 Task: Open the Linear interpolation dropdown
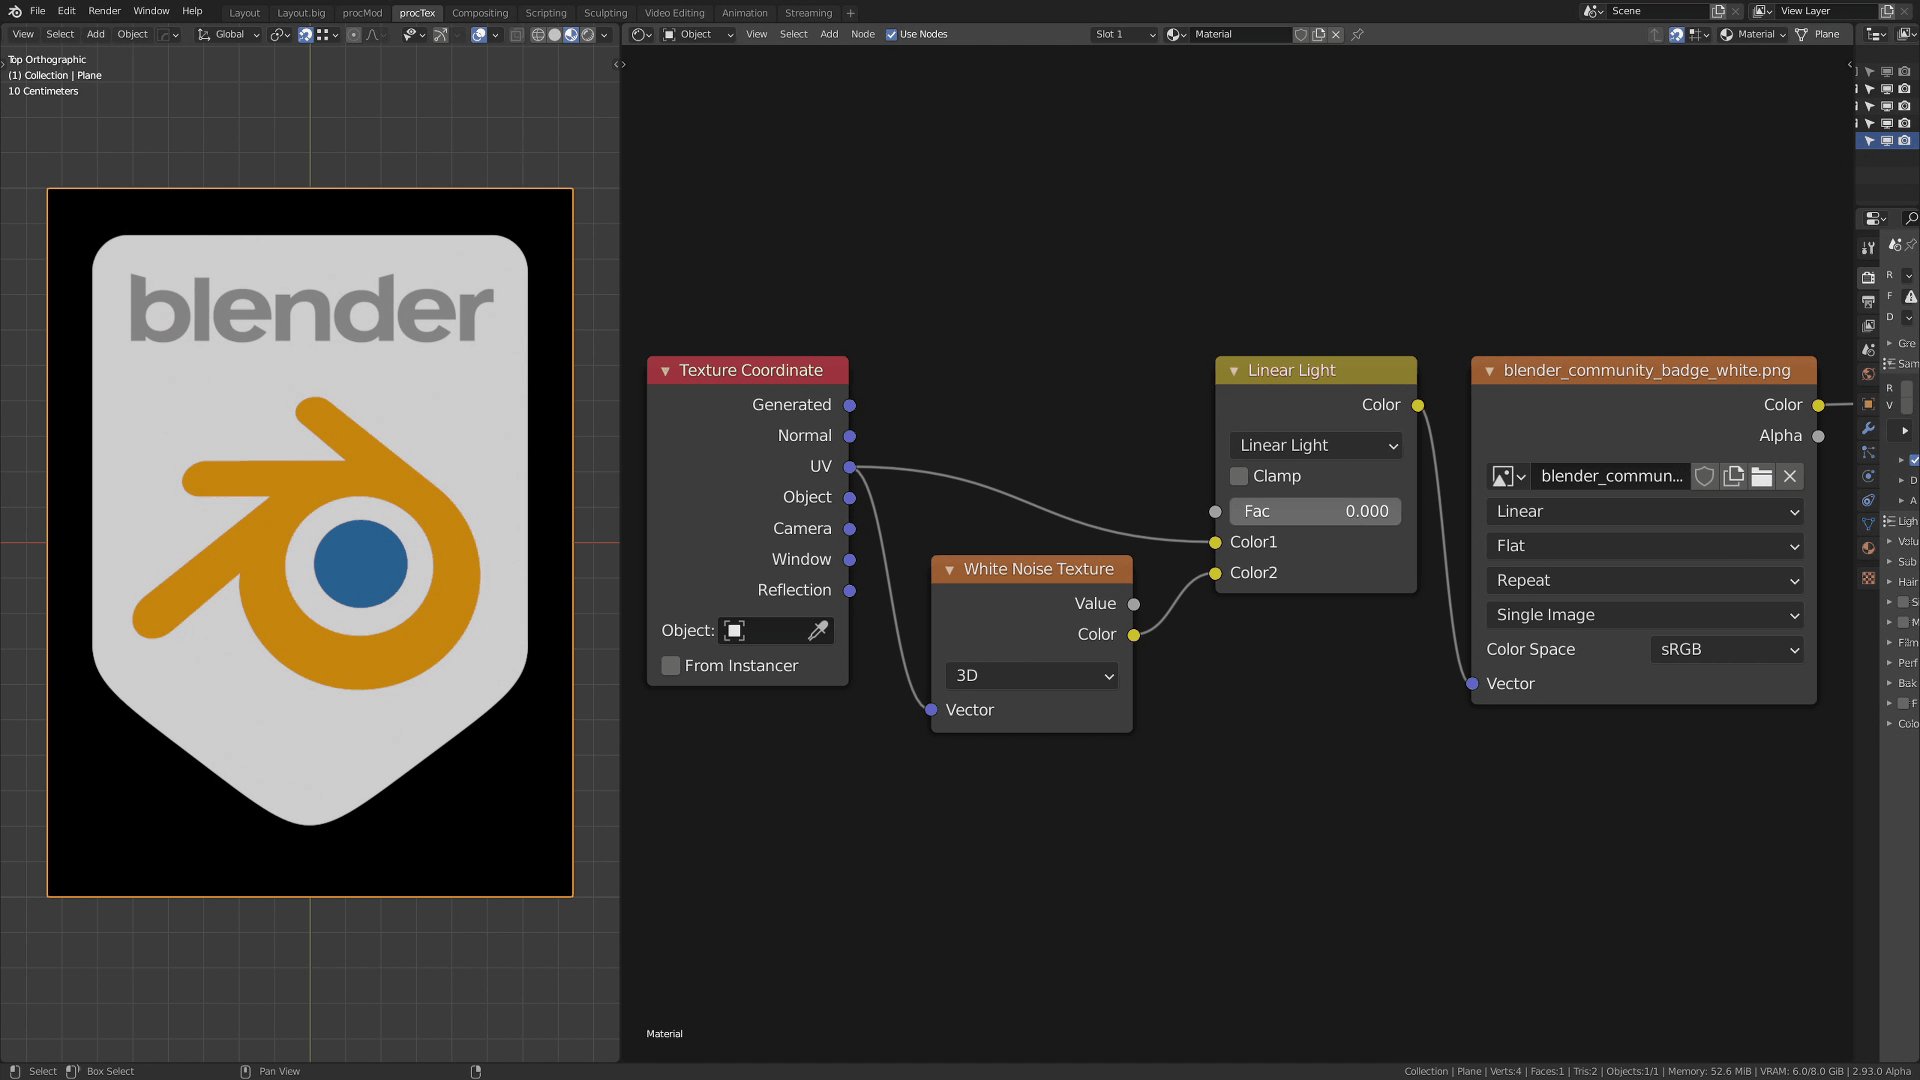coord(1644,511)
